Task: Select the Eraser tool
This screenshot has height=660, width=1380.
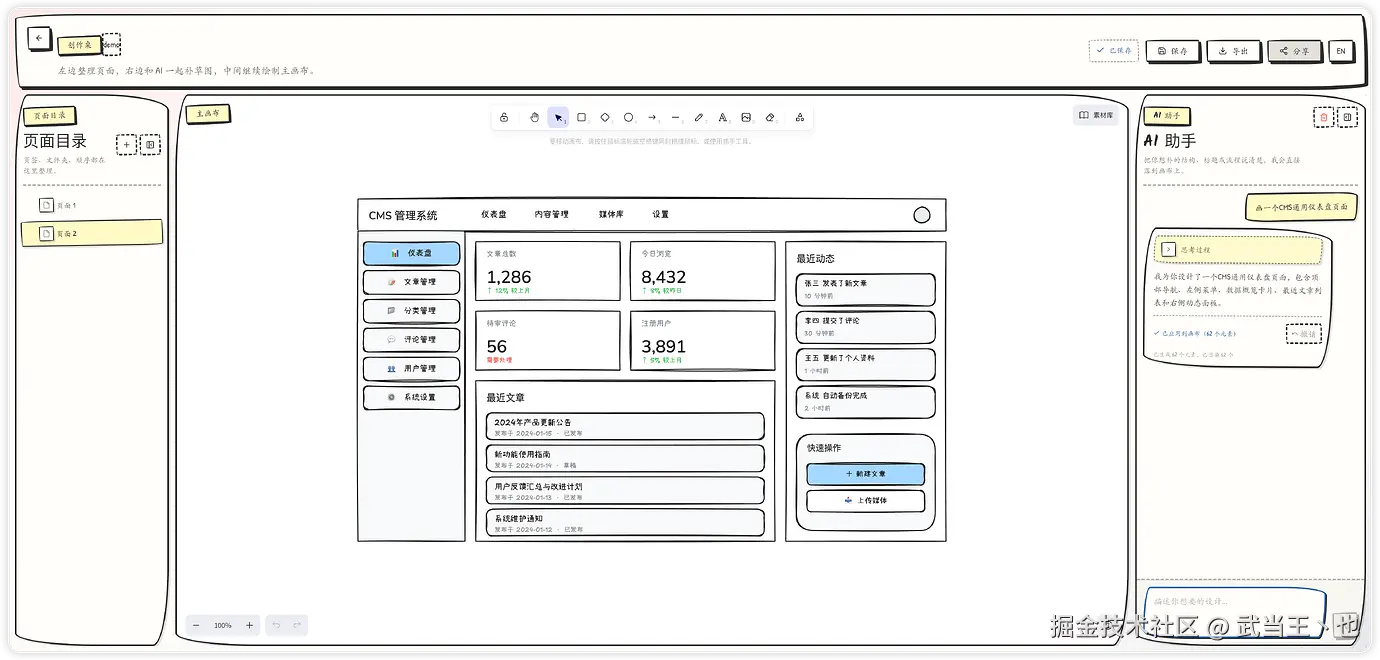Action: [770, 118]
